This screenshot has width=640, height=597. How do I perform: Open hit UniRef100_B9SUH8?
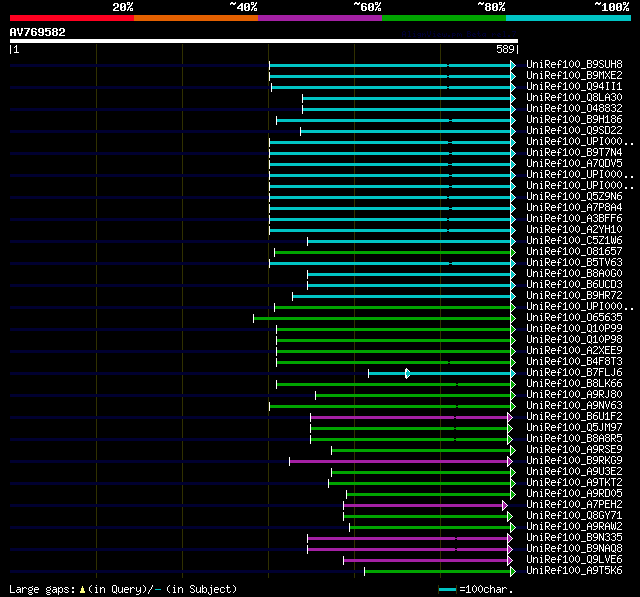click(574, 64)
